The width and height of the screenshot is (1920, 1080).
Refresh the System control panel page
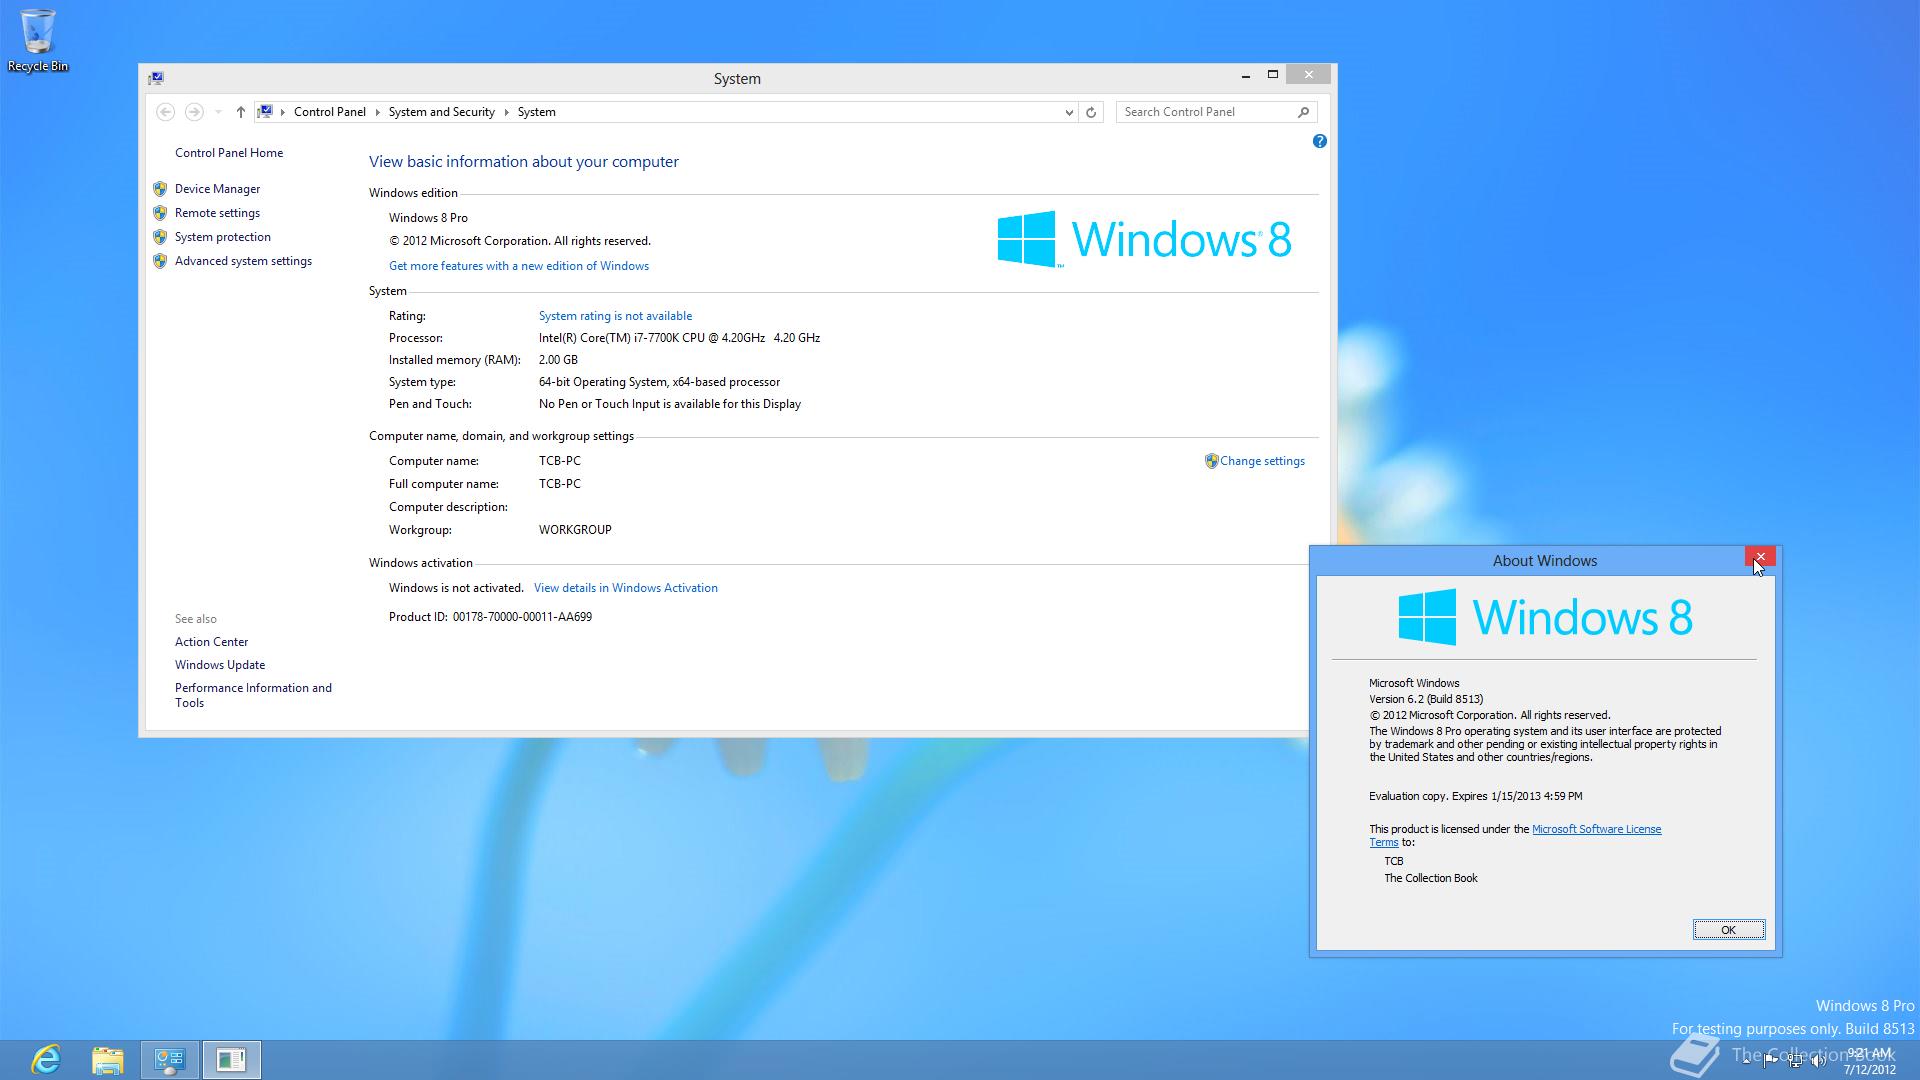click(x=1091, y=112)
